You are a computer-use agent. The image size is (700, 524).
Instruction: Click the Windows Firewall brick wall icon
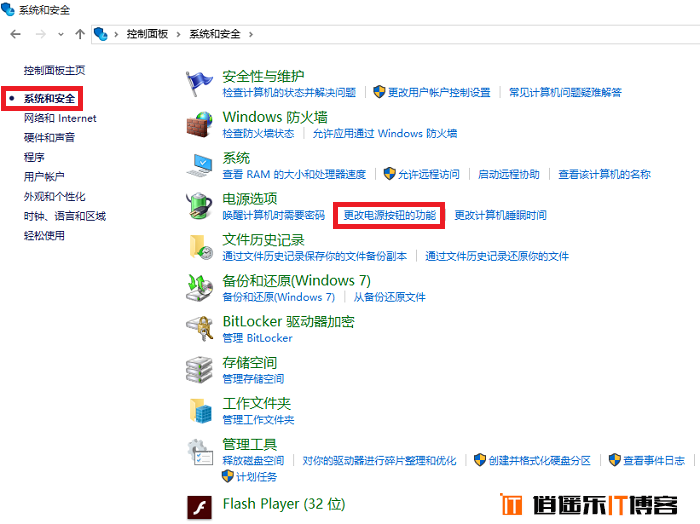click(199, 125)
